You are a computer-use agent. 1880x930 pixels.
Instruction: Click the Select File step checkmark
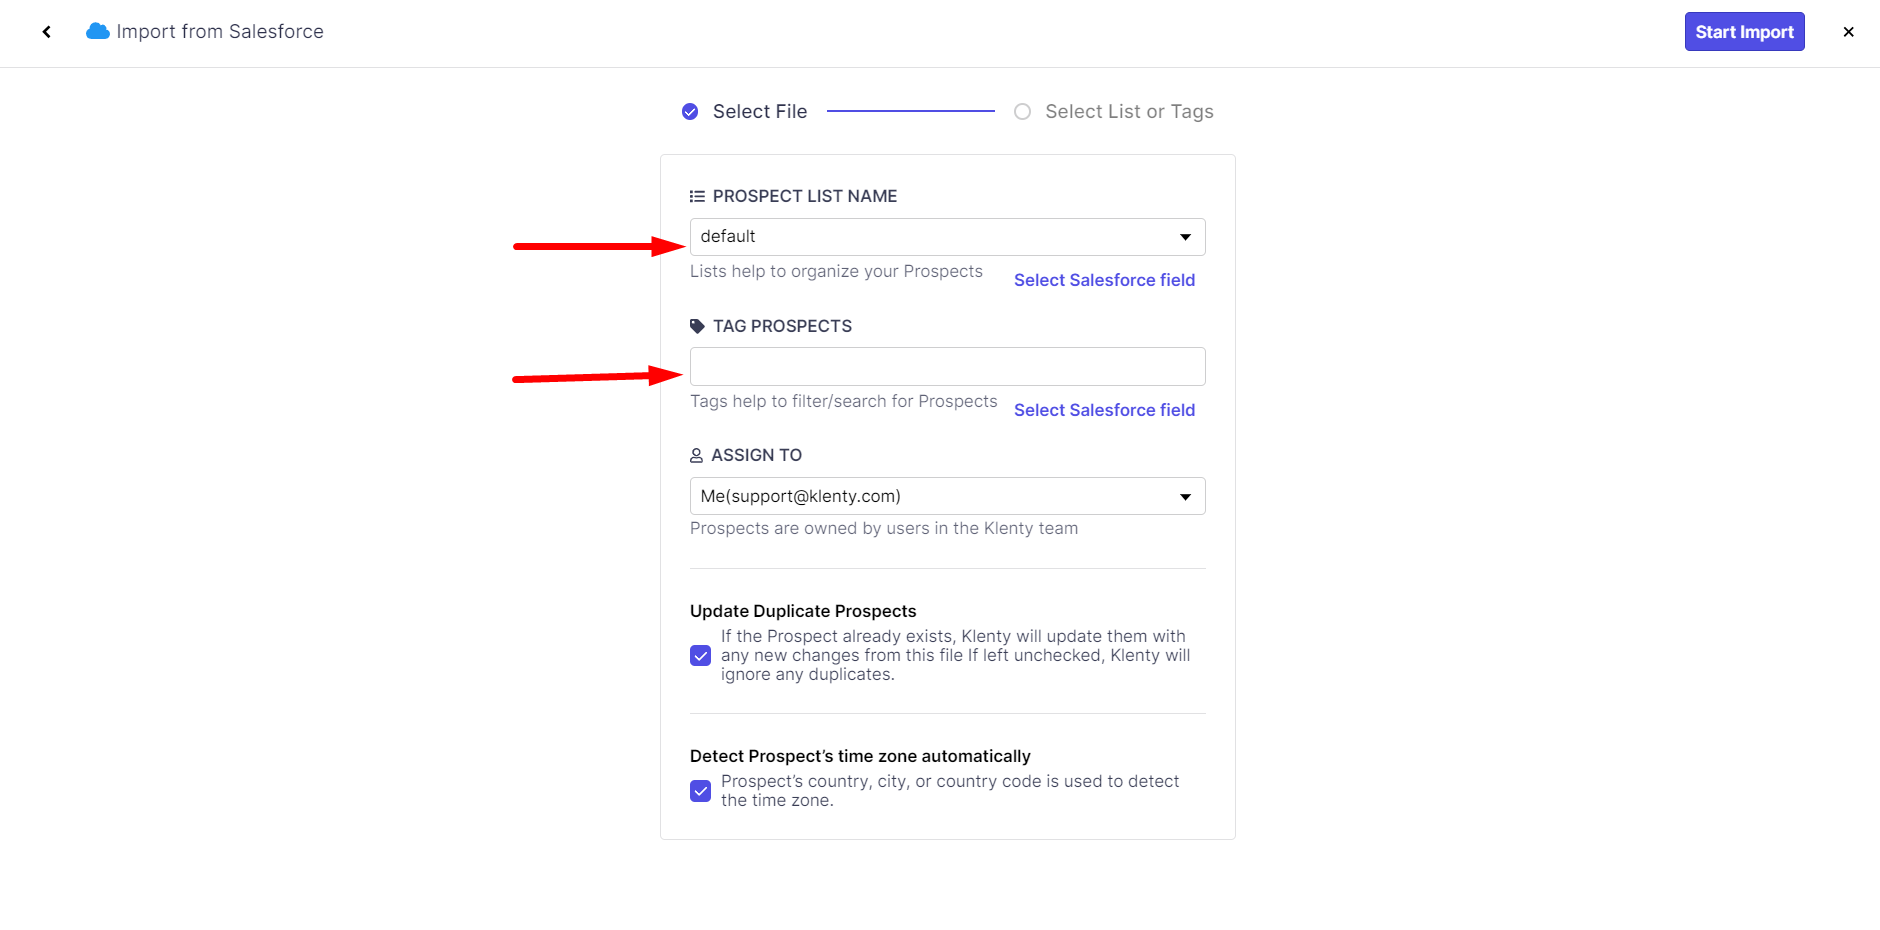(690, 112)
